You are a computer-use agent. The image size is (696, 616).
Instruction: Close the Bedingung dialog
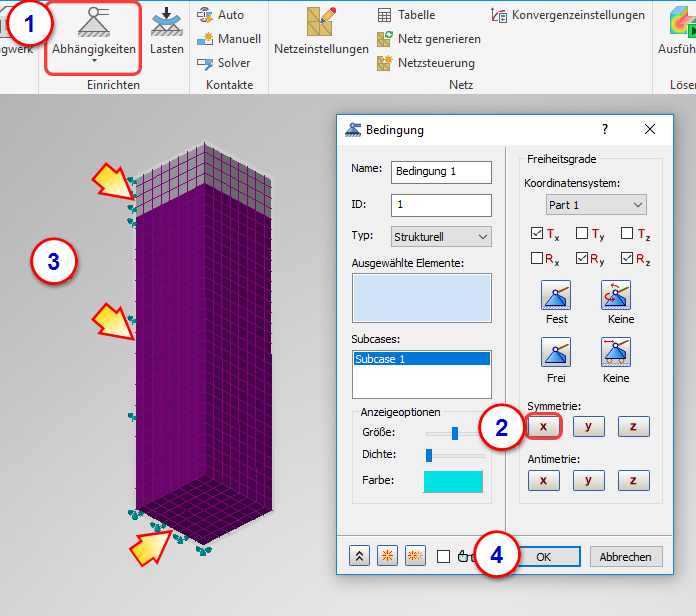(650, 129)
